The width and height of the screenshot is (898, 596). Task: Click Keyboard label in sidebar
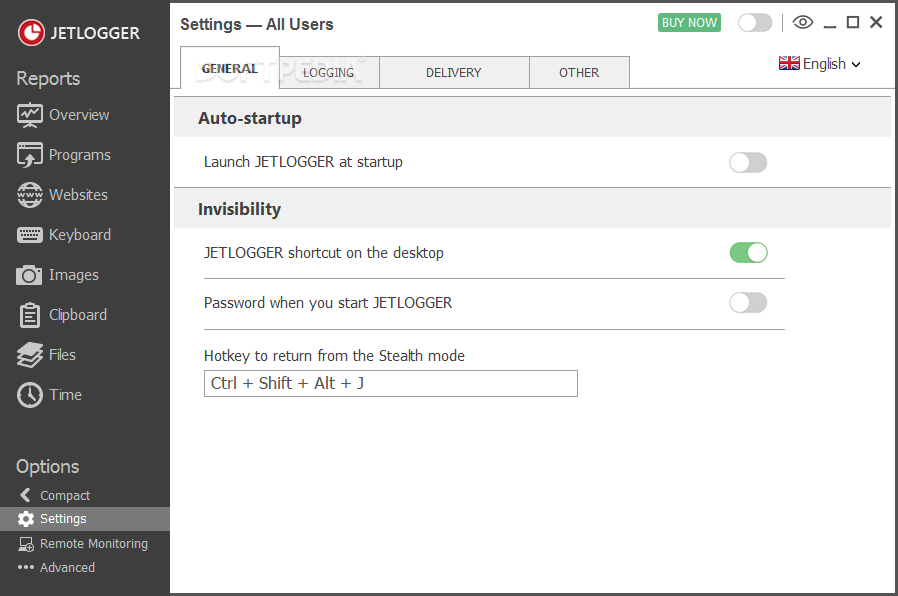coord(80,235)
